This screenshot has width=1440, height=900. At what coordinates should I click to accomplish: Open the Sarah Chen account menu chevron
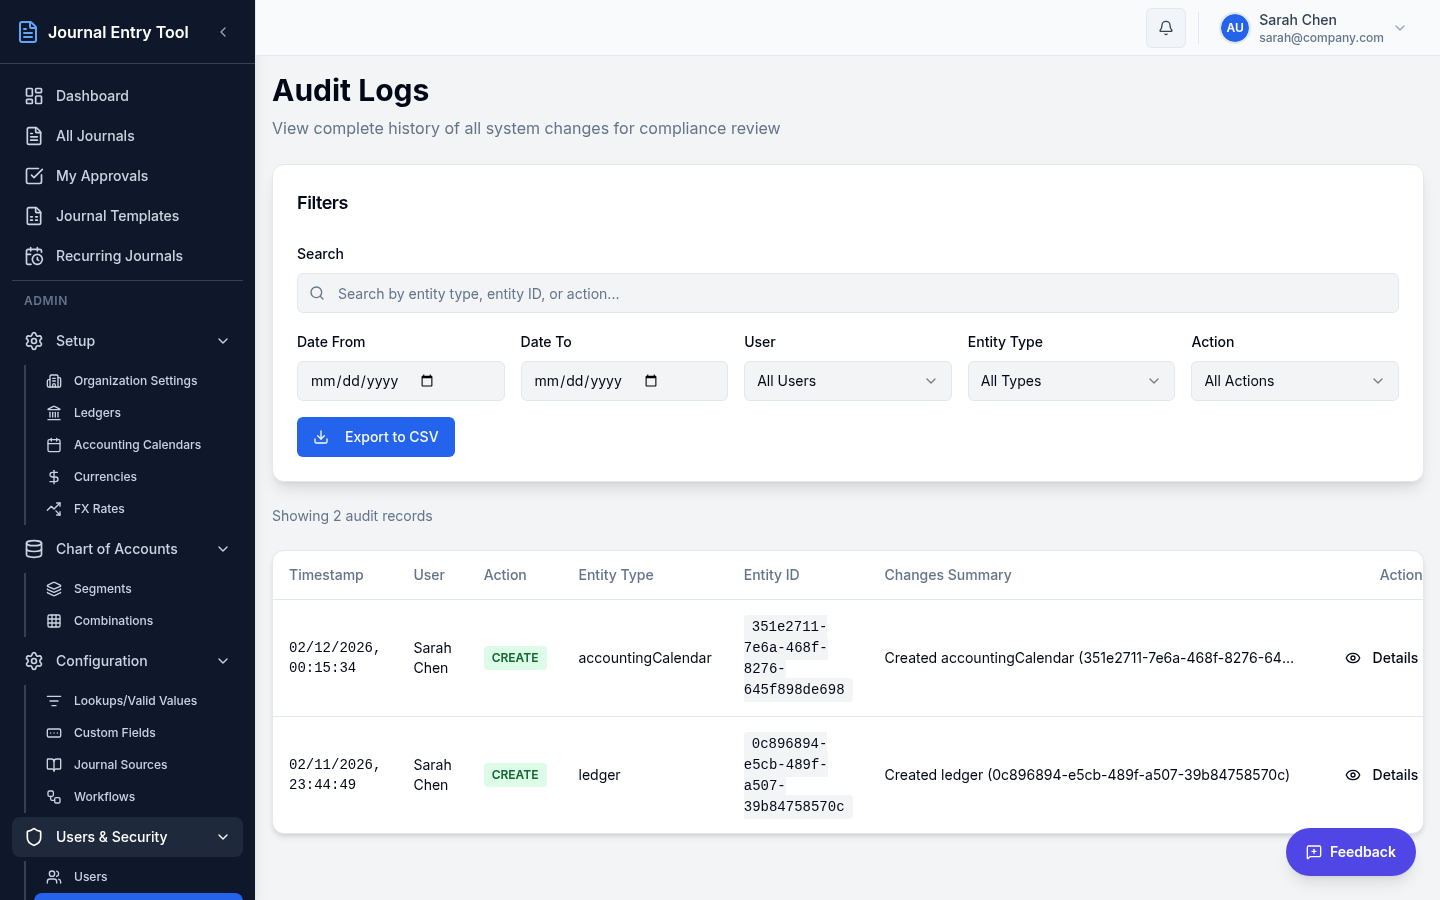(1400, 28)
